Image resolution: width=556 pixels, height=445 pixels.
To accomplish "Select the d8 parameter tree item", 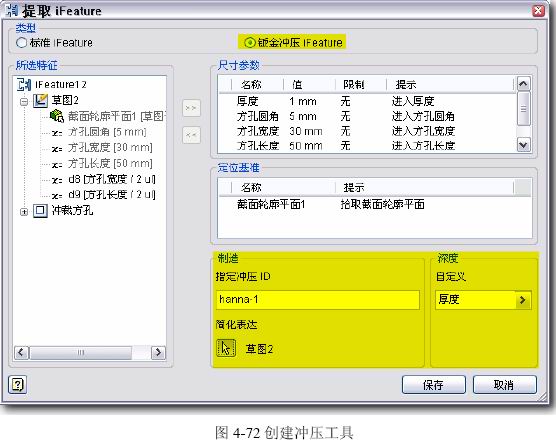I will click(103, 179).
